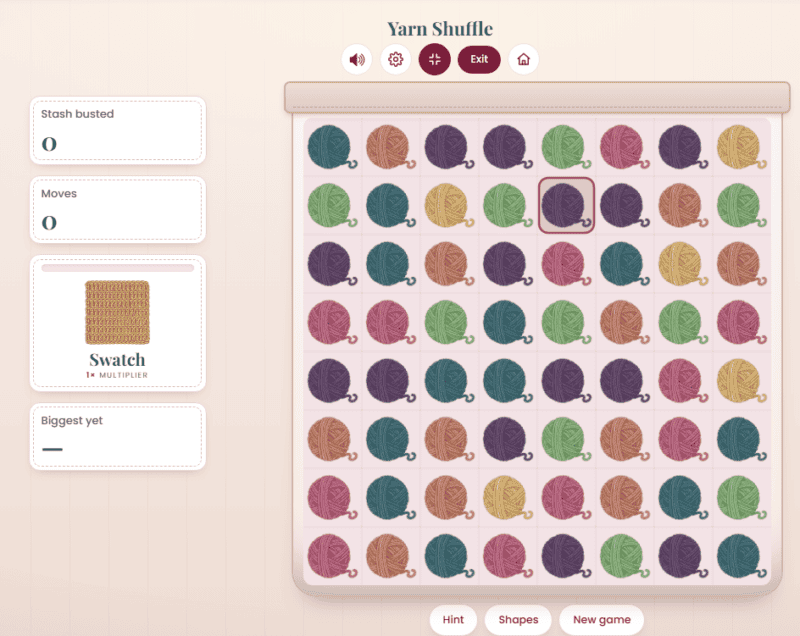This screenshot has width=800, height=636.
Task: Select the pink yarn ball in the top row
Action: coord(624,147)
